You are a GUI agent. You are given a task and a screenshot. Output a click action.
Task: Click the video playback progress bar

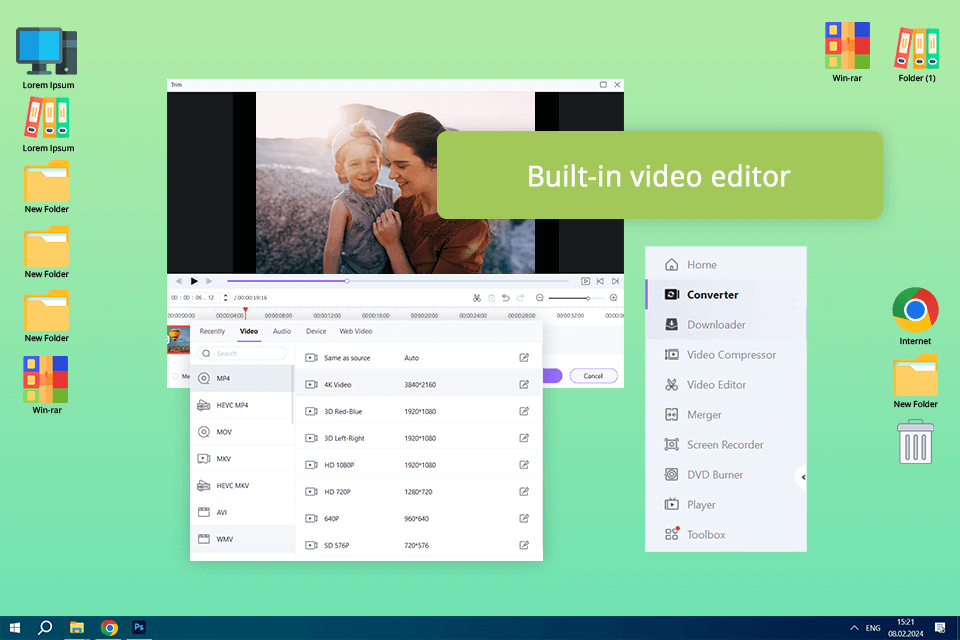point(398,281)
